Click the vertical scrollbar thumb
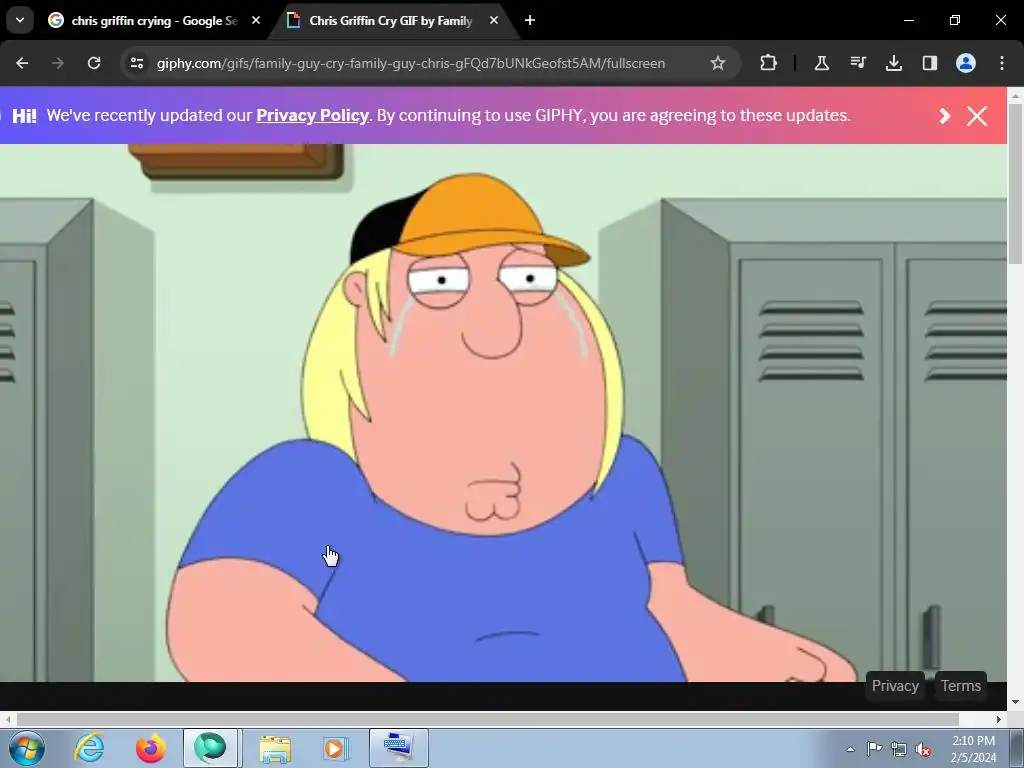 click(1015, 183)
